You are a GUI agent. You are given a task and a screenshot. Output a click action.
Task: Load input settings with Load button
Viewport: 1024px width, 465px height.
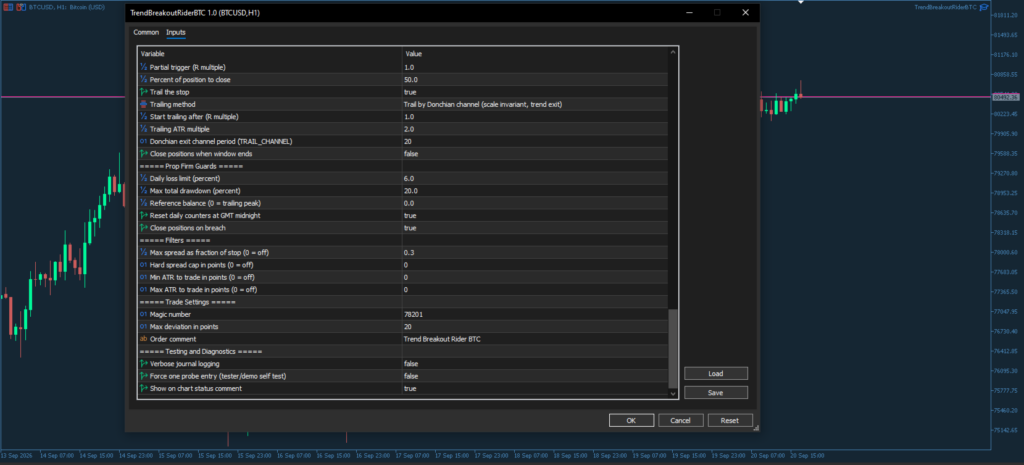click(x=716, y=374)
